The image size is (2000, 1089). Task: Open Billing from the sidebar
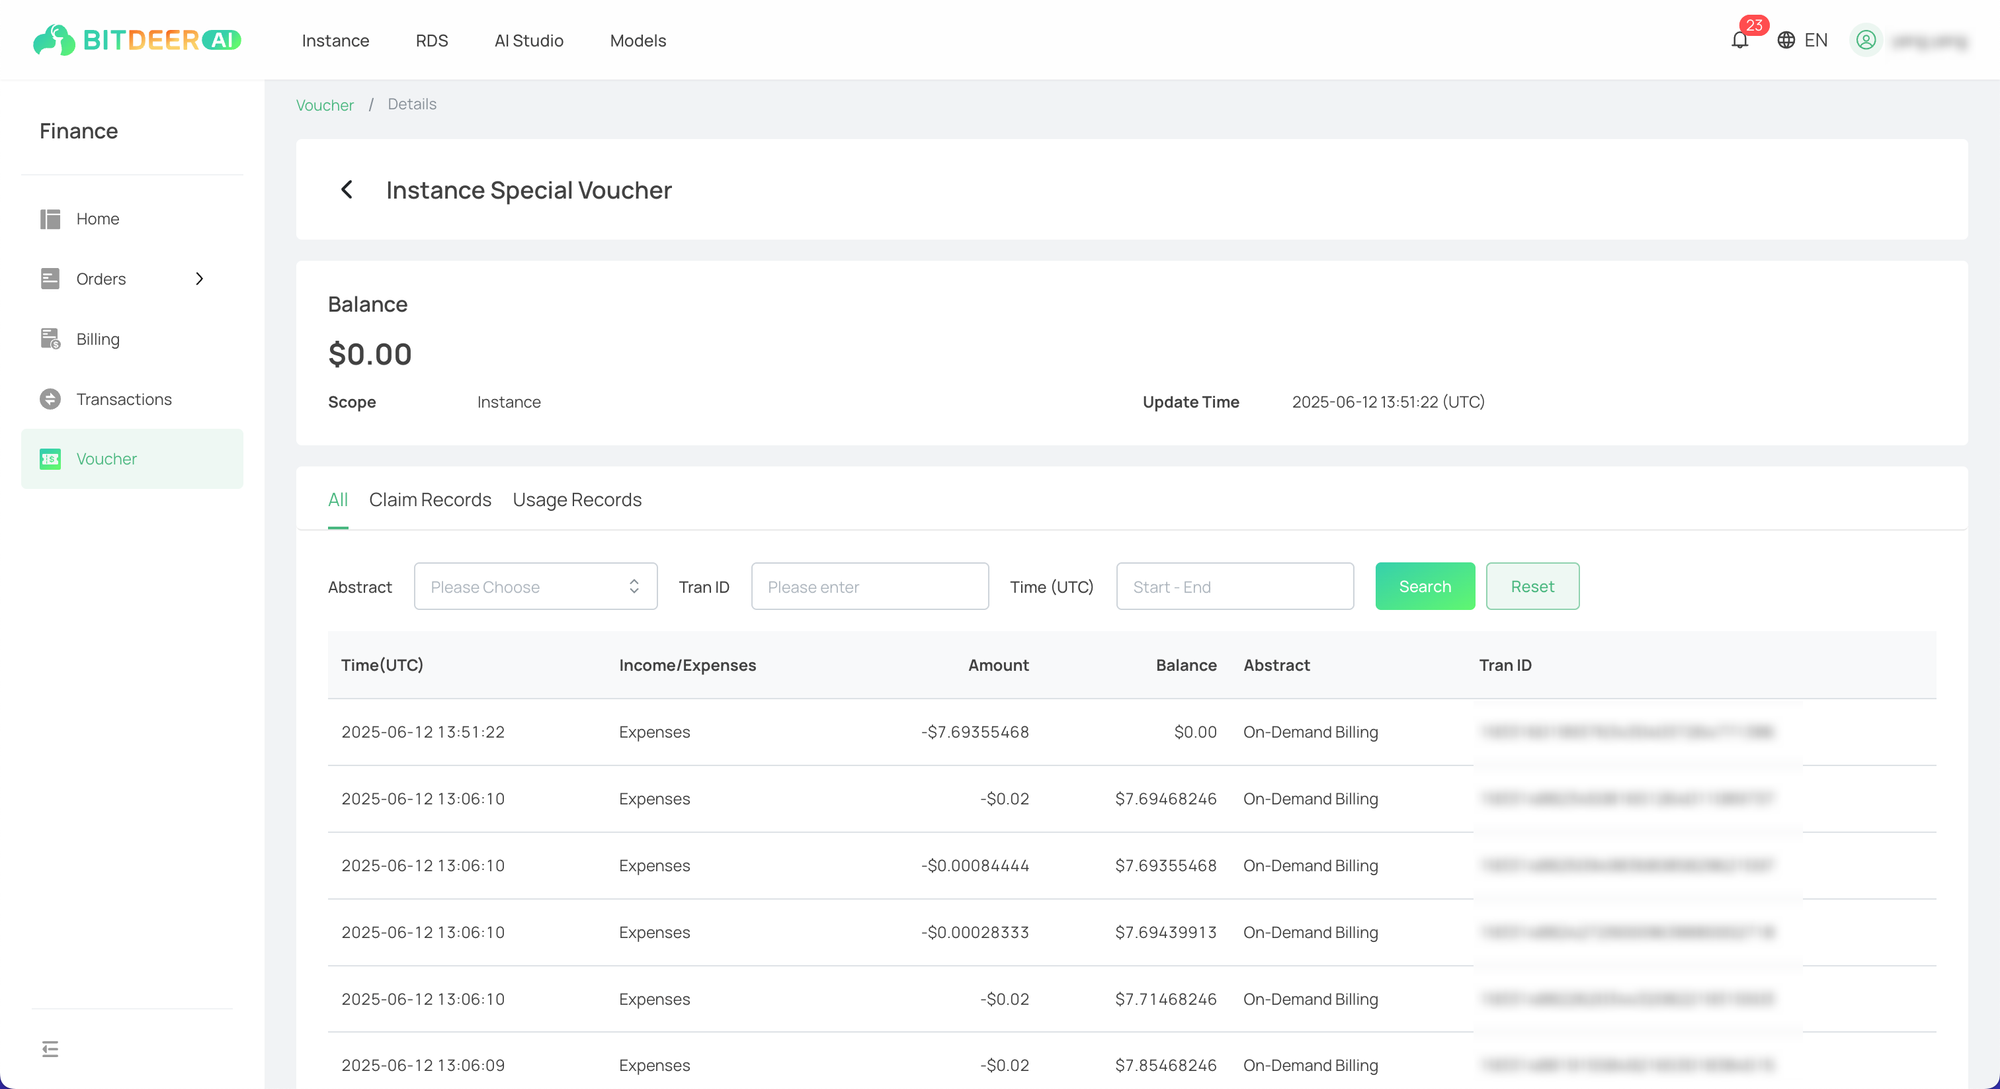point(97,339)
